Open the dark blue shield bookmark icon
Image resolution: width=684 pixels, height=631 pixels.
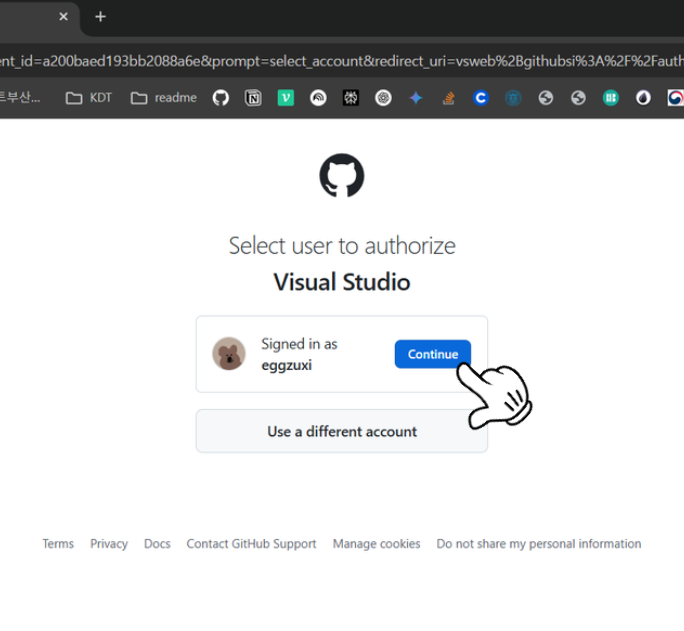click(513, 98)
